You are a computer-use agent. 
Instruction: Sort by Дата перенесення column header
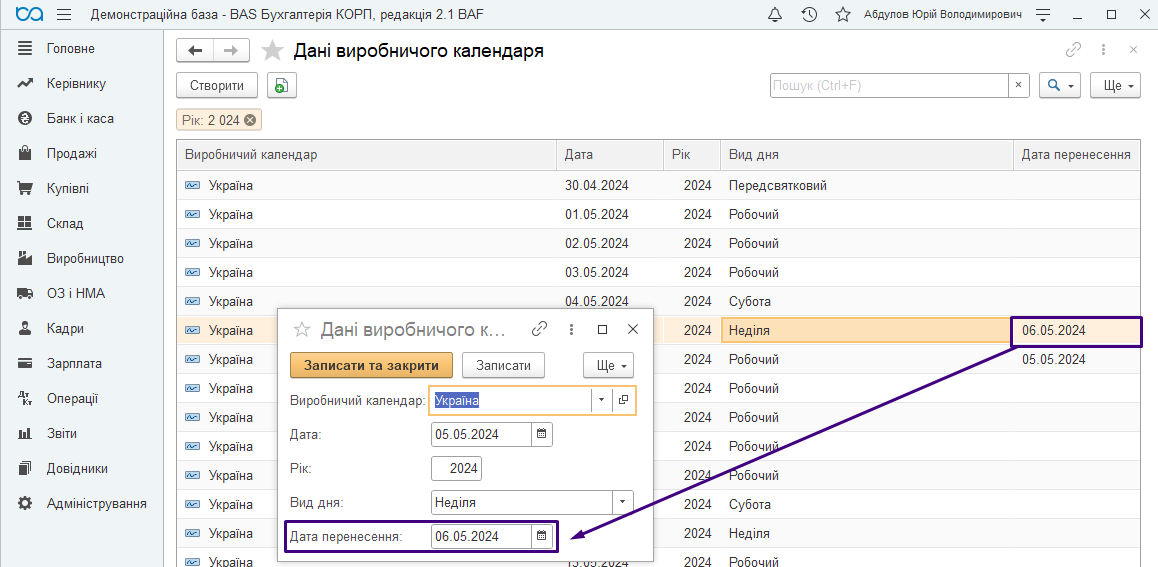tap(1076, 155)
